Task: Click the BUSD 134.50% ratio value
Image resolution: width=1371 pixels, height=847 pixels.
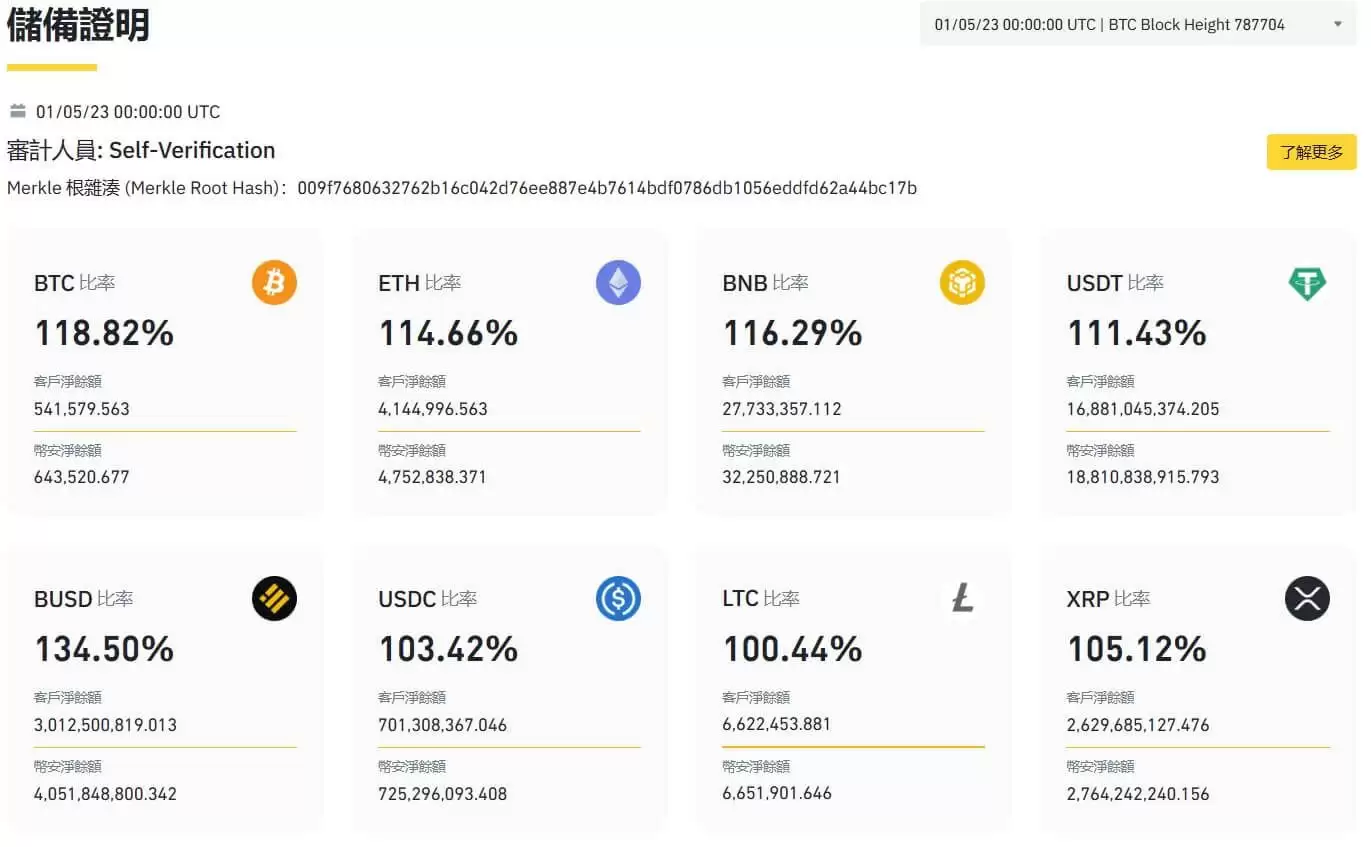Action: coord(104,649)
